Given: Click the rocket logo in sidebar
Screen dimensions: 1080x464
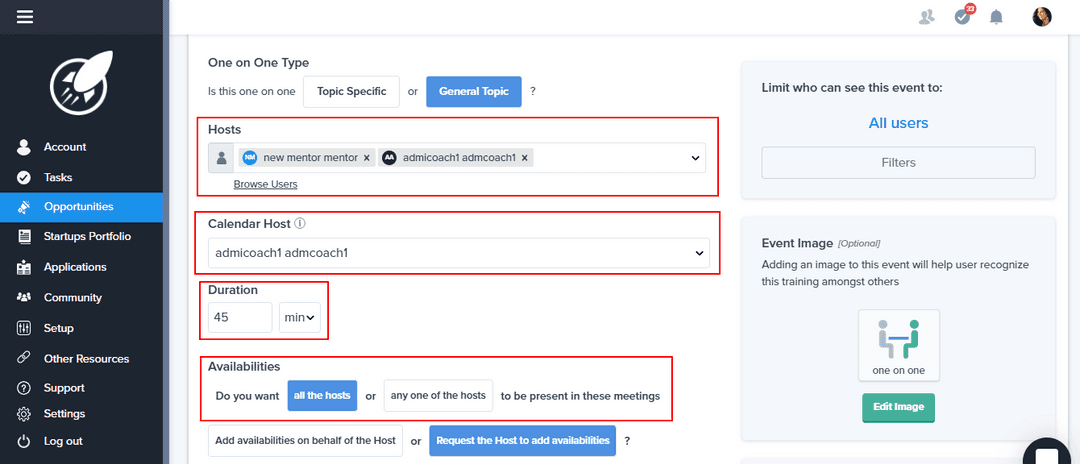Looking at the screenshot, I should tap(80, 81).
